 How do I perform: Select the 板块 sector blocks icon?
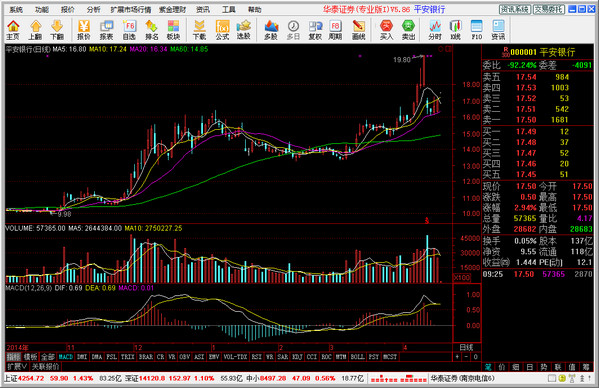point(173,30)
